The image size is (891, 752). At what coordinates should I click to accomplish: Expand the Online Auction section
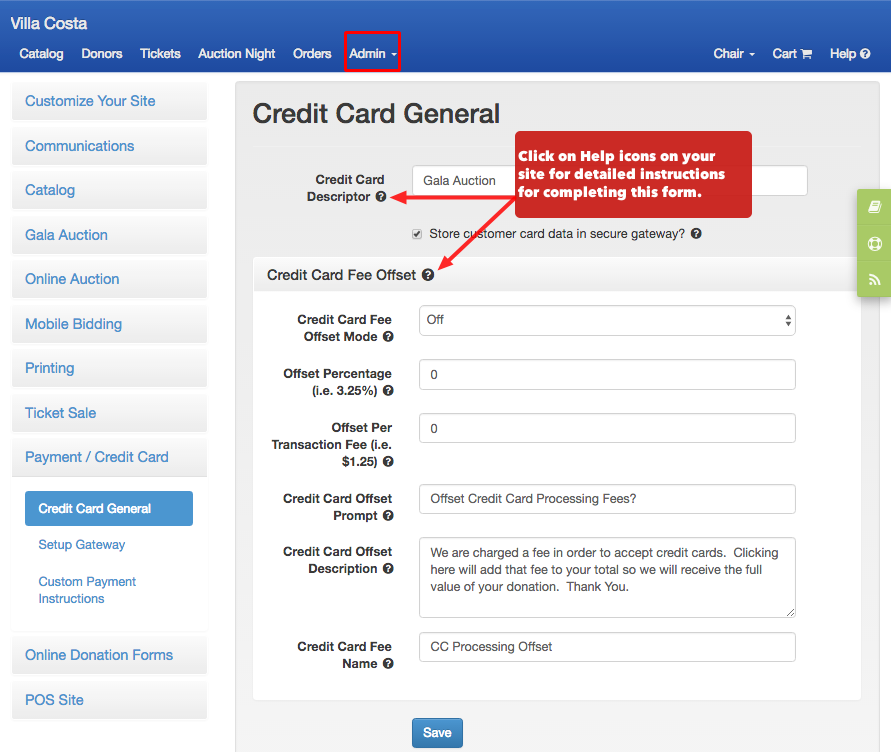110,279
